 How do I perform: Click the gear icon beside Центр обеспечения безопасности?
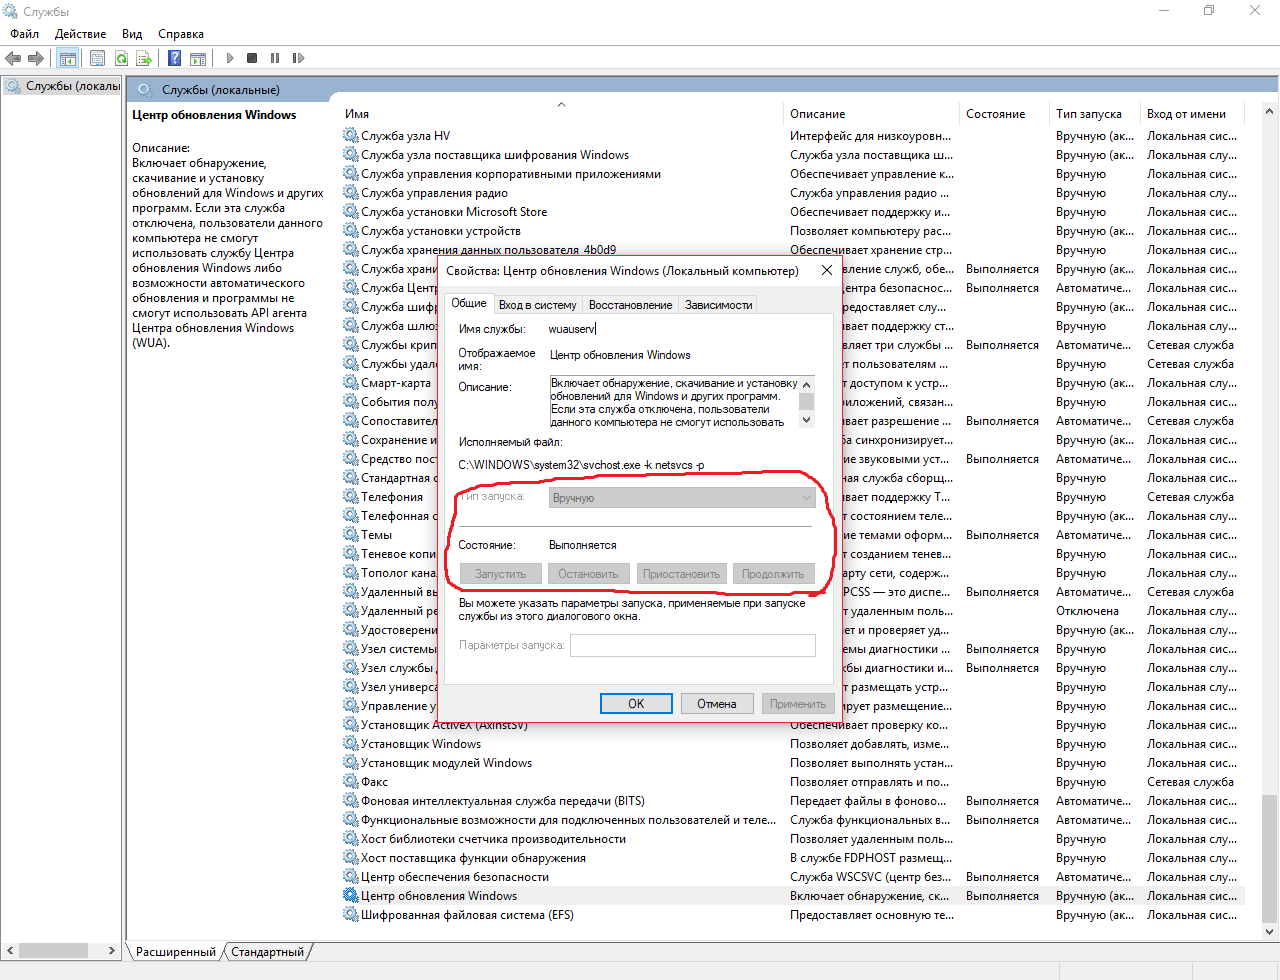[351, 876]
